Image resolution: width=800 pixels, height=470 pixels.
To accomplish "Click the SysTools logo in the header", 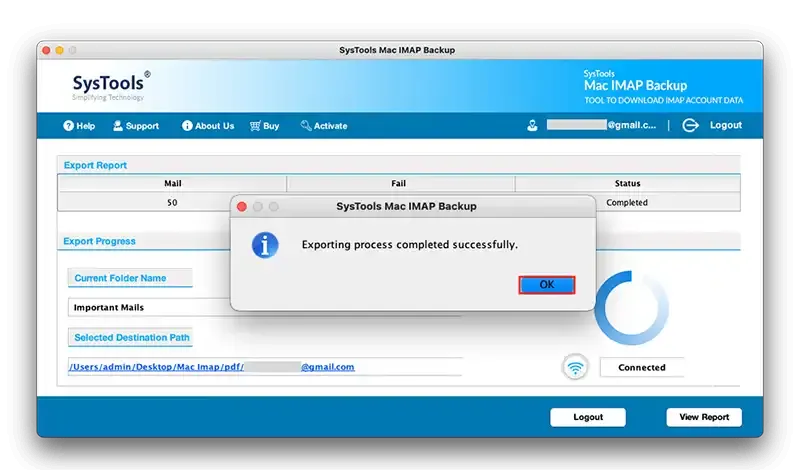I will 111,85.
